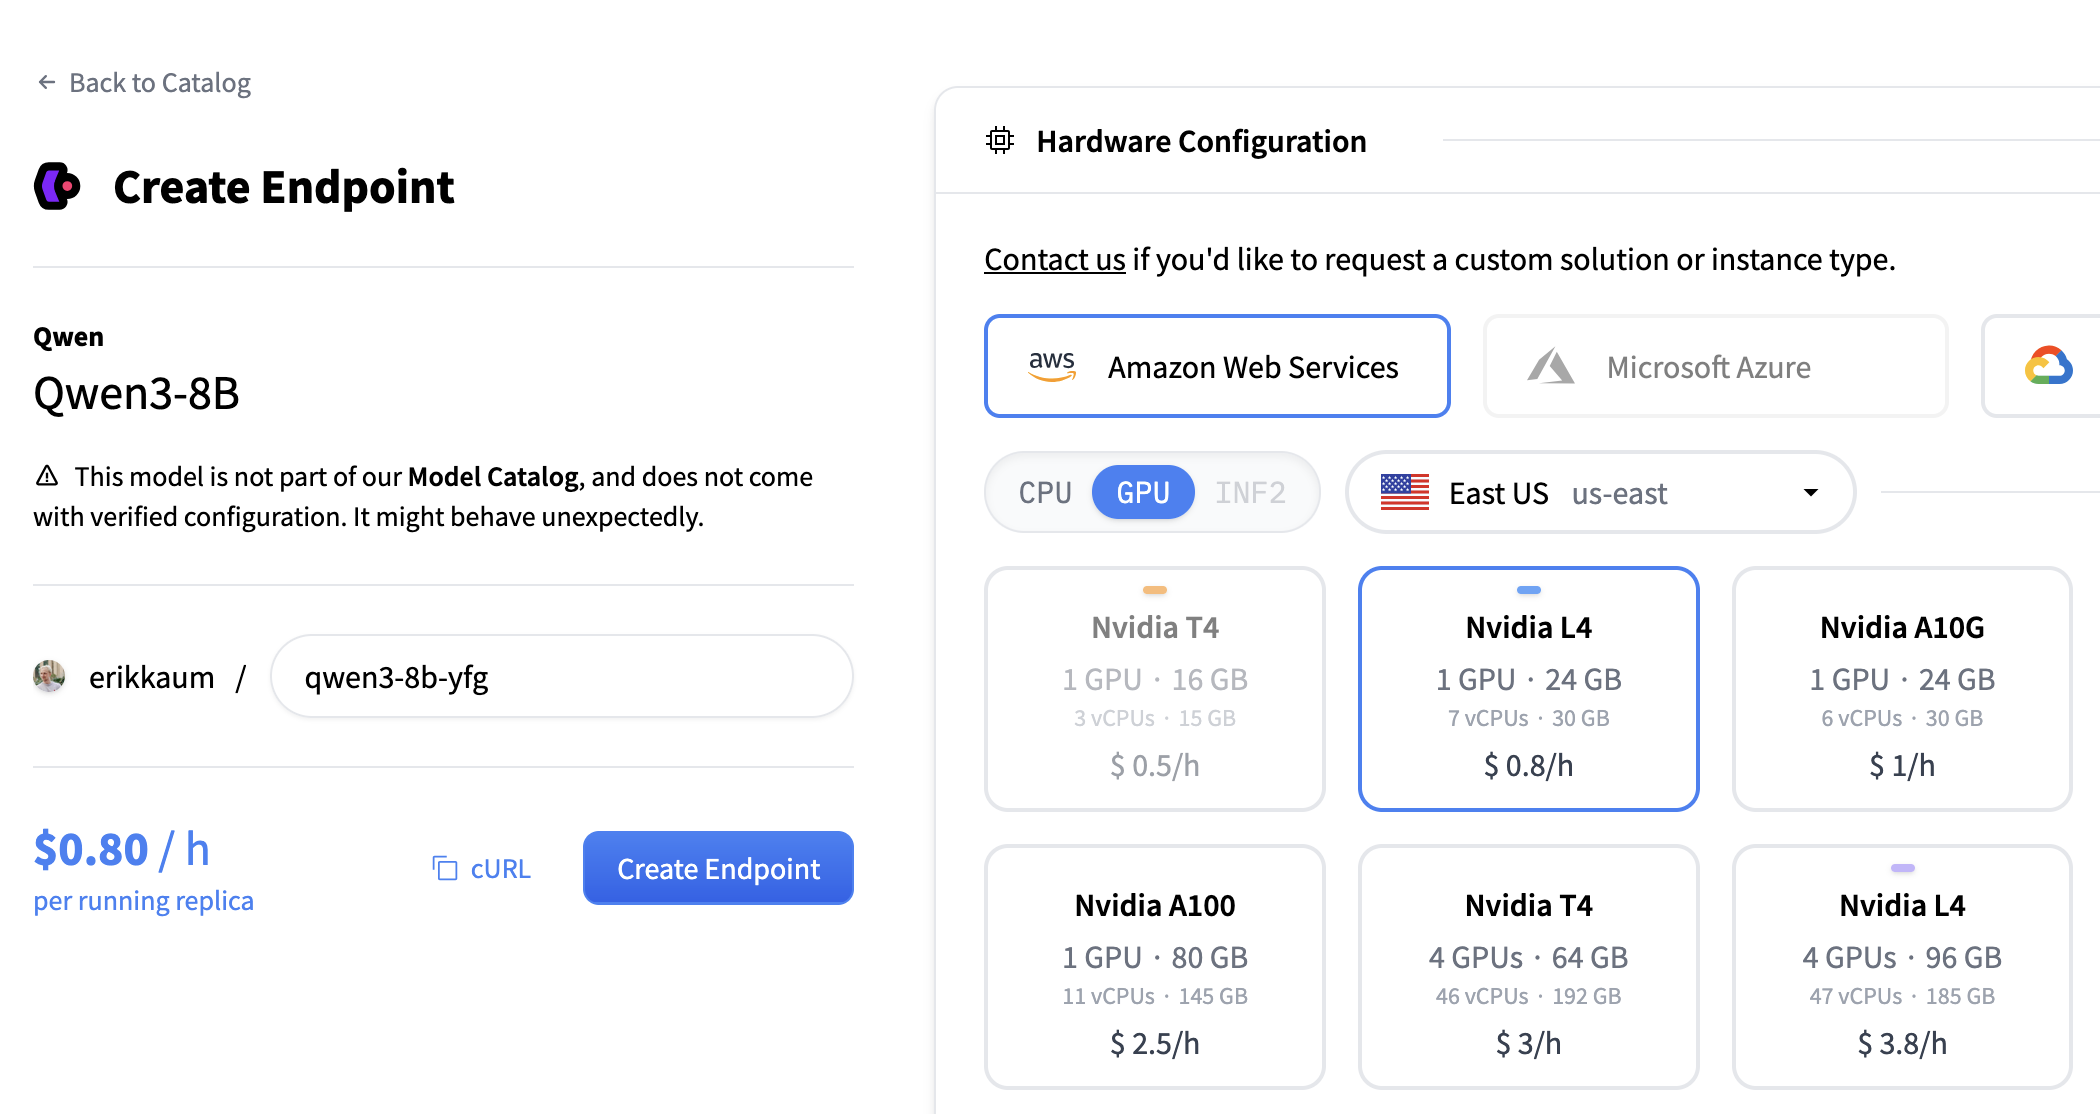This screenshot has height=1114, width=2100.
Task: Choose Amazon Web Services provider tab
Action: 1217,366
